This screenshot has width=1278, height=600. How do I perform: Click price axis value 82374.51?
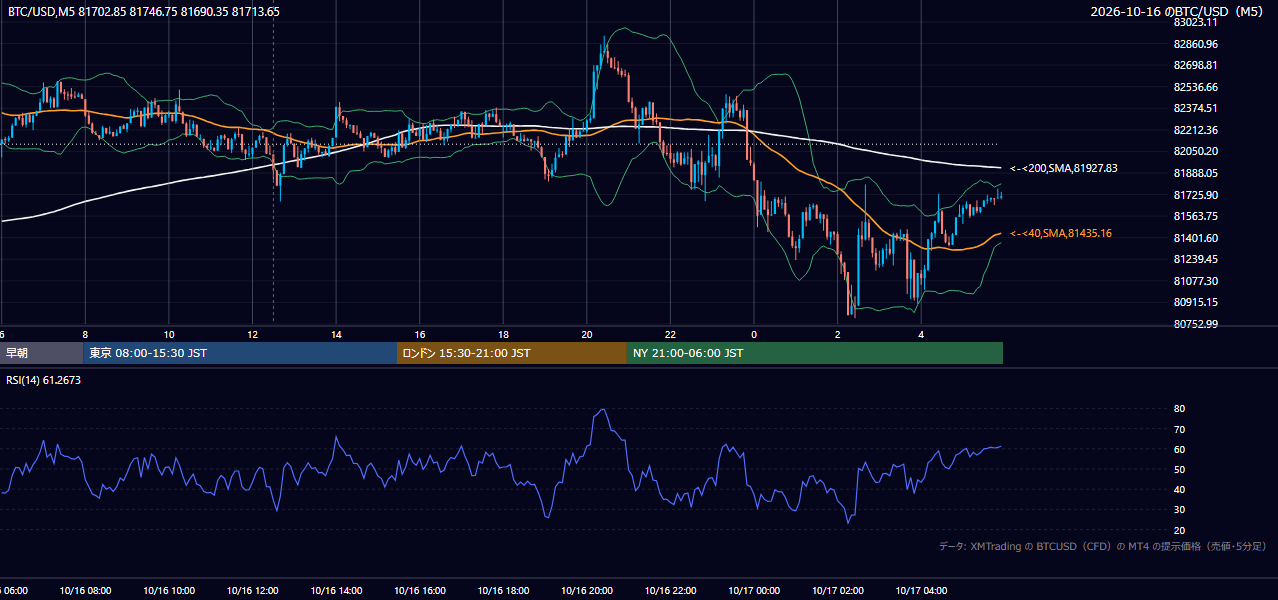click(1196, 108)
